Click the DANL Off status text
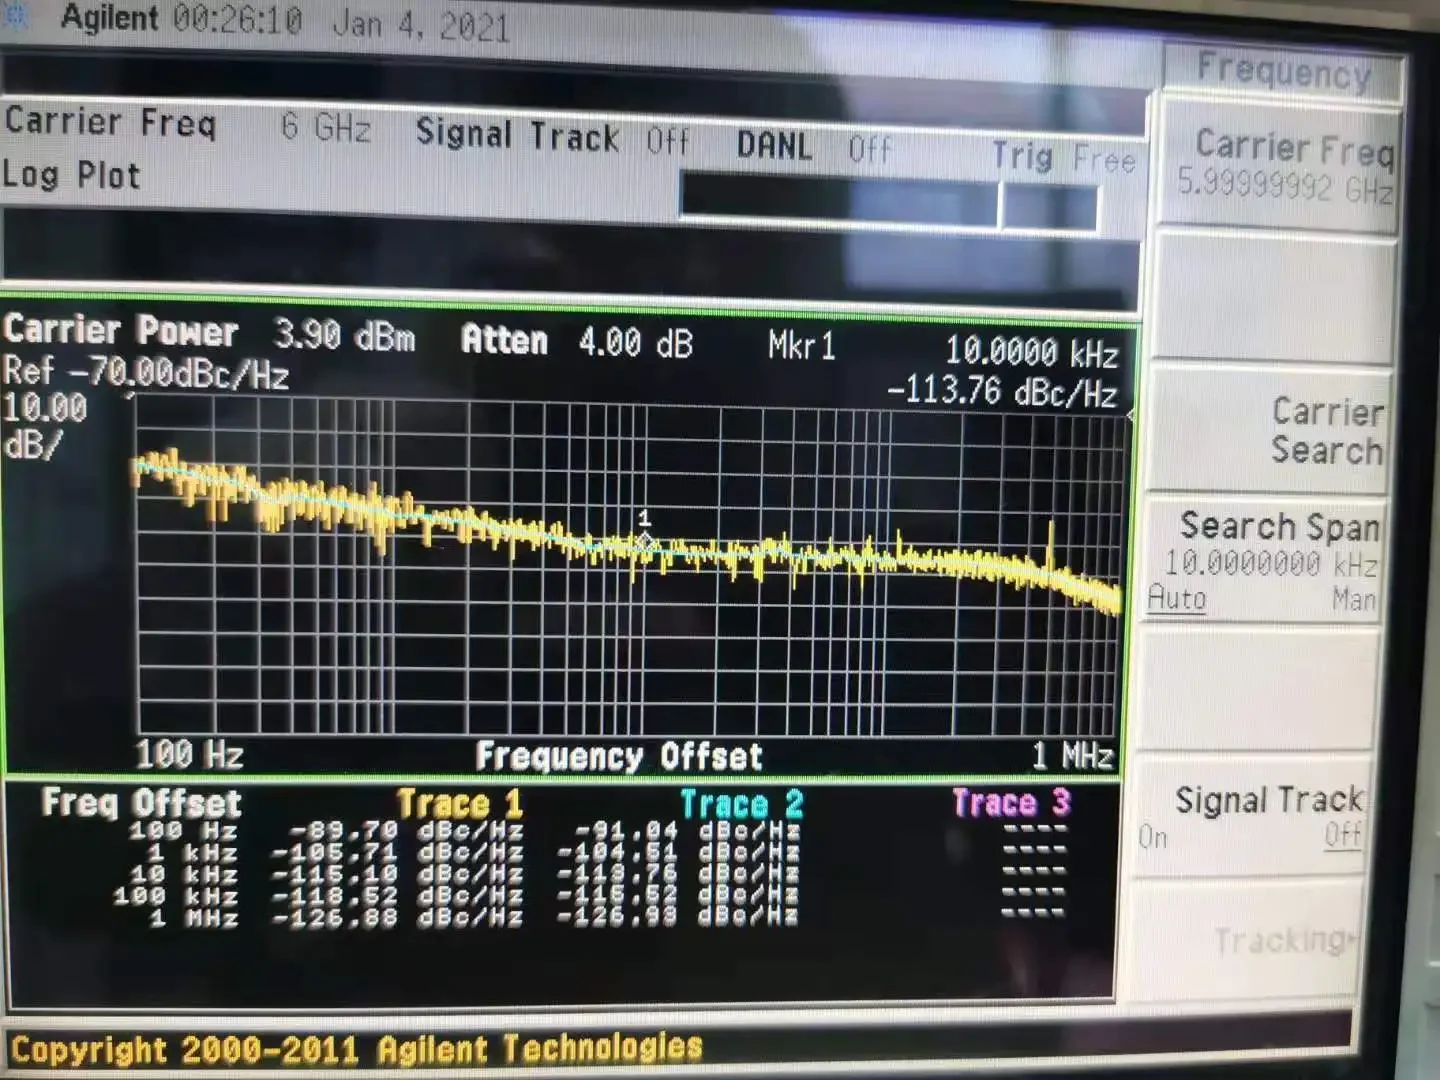 (x=814, y=147)
